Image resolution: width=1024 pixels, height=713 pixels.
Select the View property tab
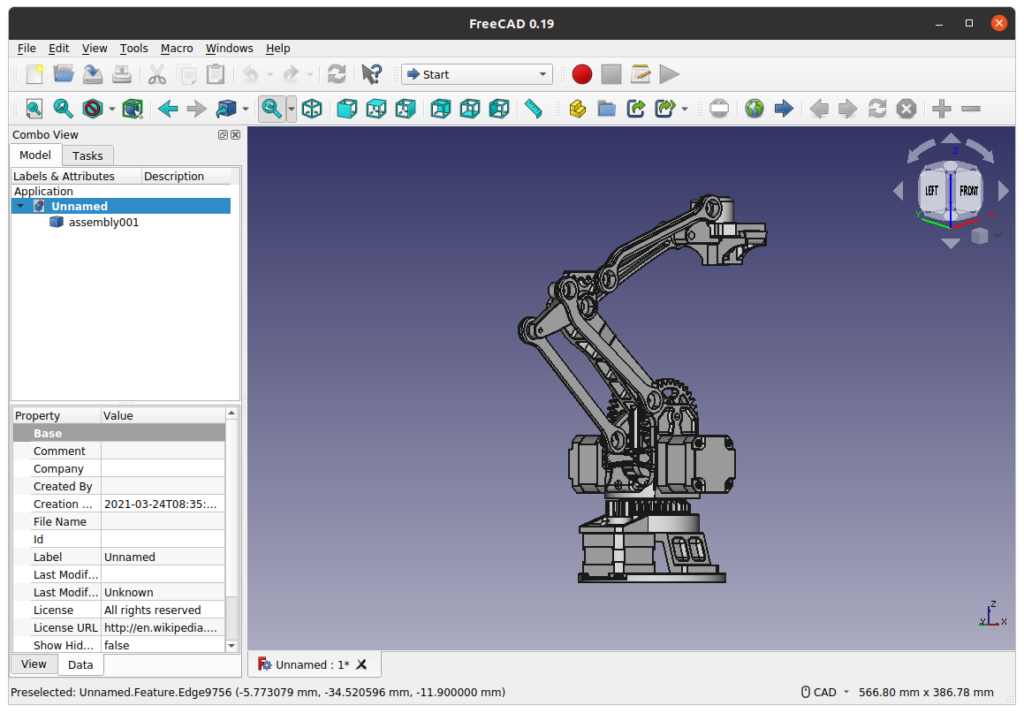tap(34, 664)
